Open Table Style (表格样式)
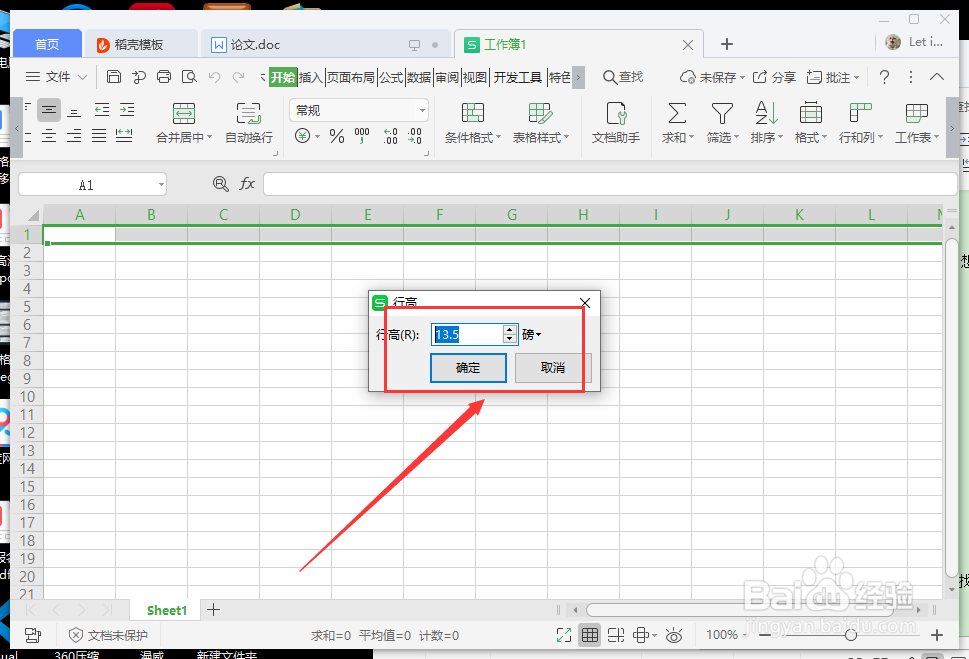Image resolution: width=969 pixels, height=659 pixels. 541,123
